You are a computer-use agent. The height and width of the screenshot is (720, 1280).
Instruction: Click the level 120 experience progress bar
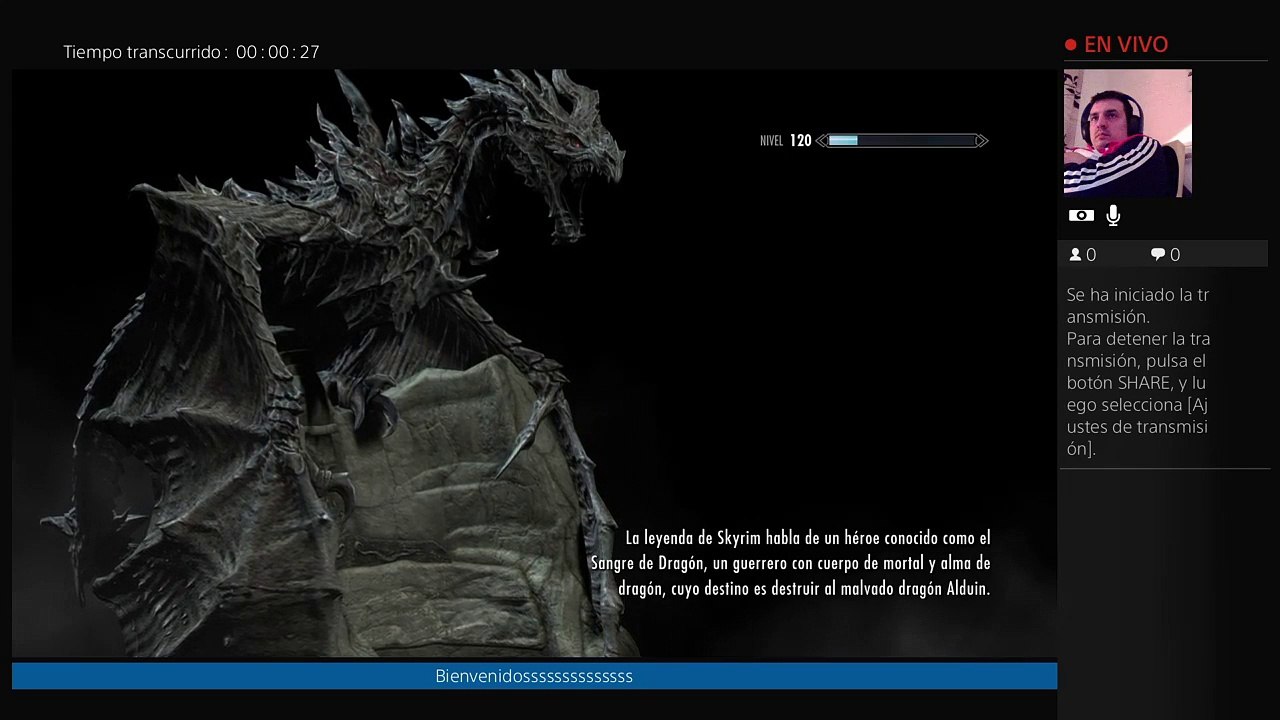[x=902, y=141]
